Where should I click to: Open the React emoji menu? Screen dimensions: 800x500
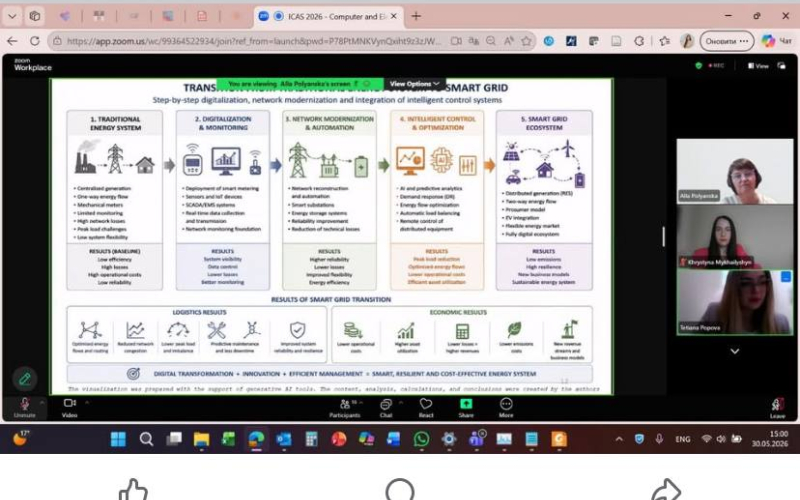(426, 408)
